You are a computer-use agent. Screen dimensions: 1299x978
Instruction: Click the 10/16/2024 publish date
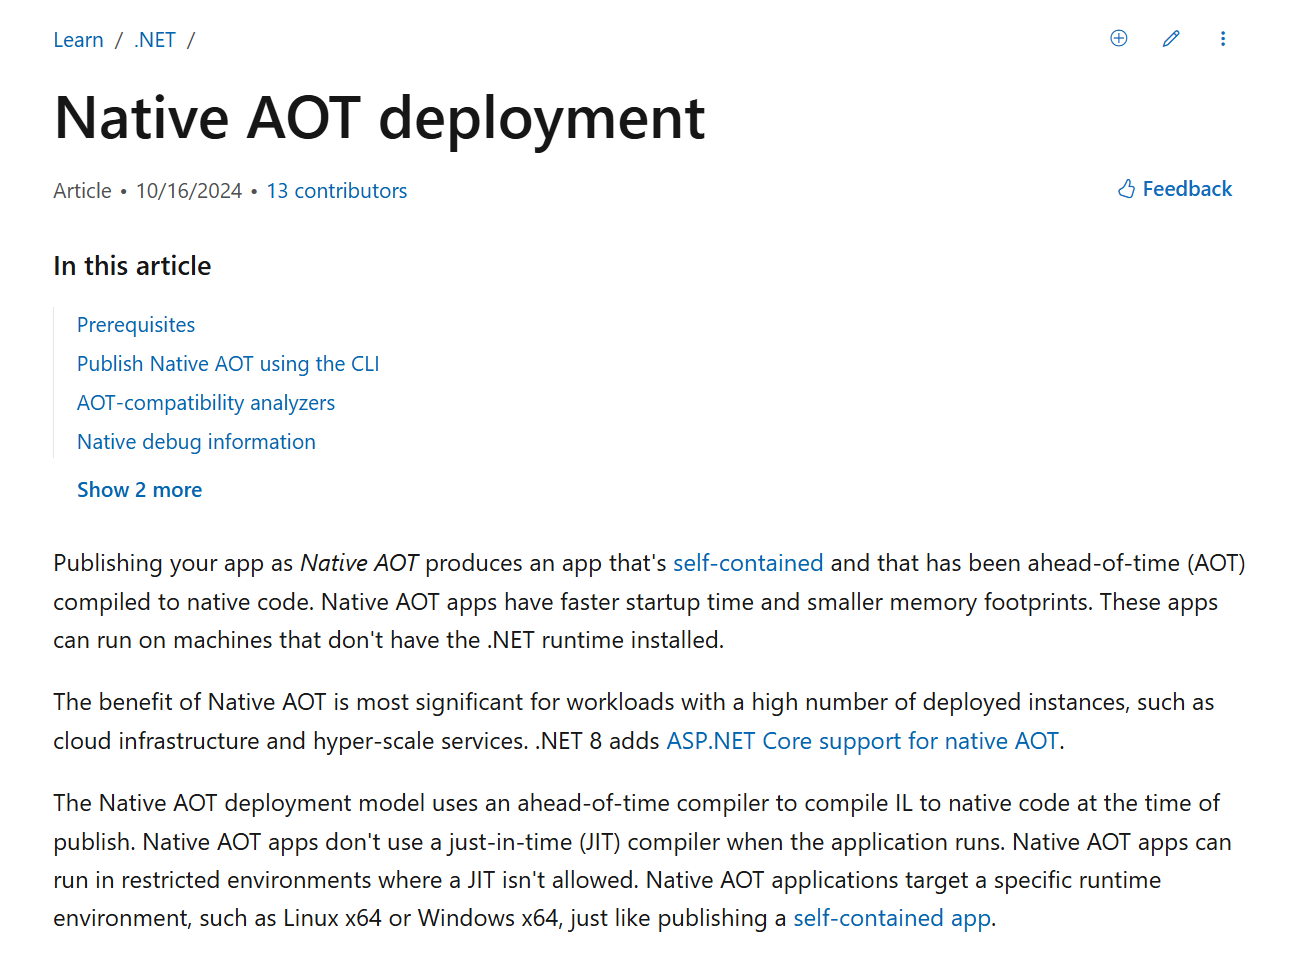189,190
